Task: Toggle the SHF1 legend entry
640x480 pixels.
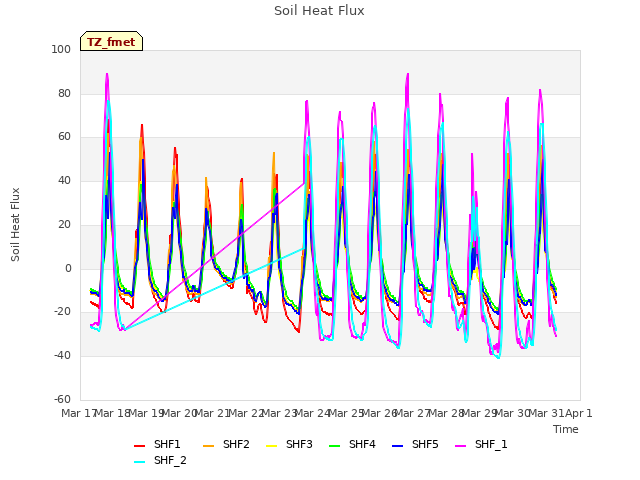Action: point(157,444)
